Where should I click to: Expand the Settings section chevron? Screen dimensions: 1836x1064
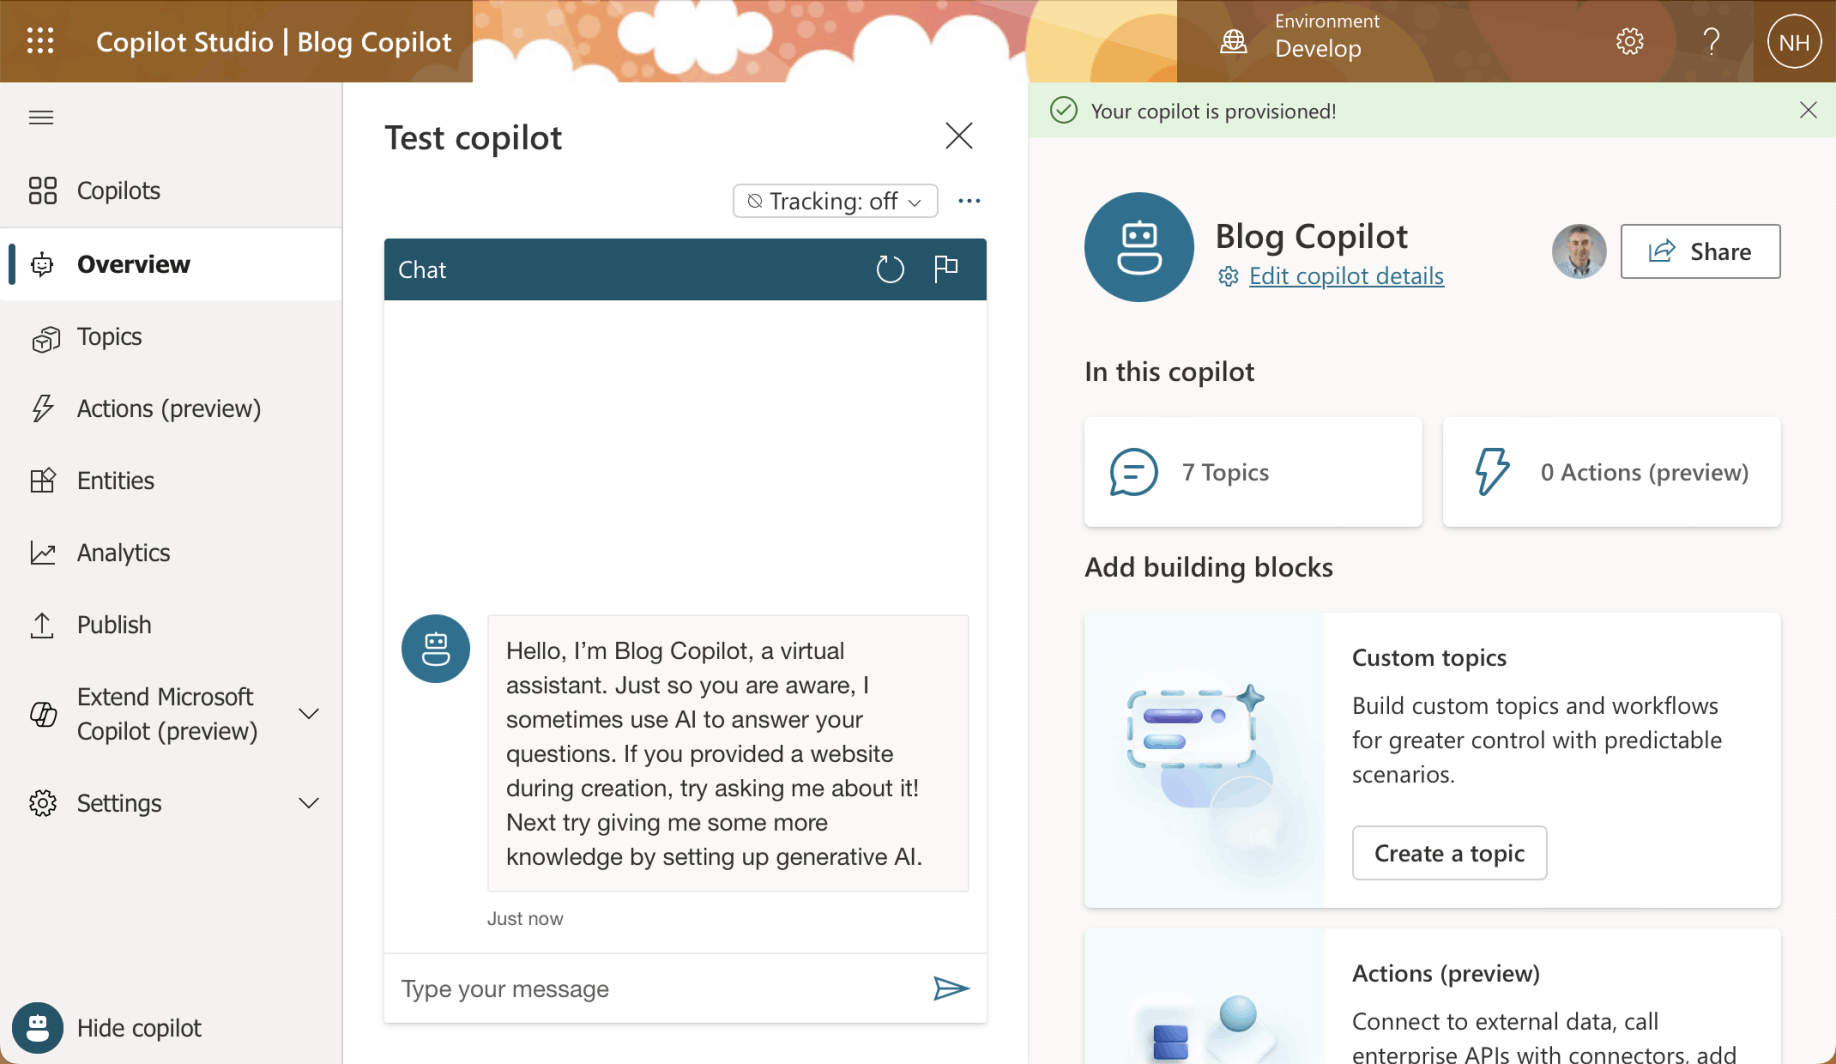tap(309, 803)
